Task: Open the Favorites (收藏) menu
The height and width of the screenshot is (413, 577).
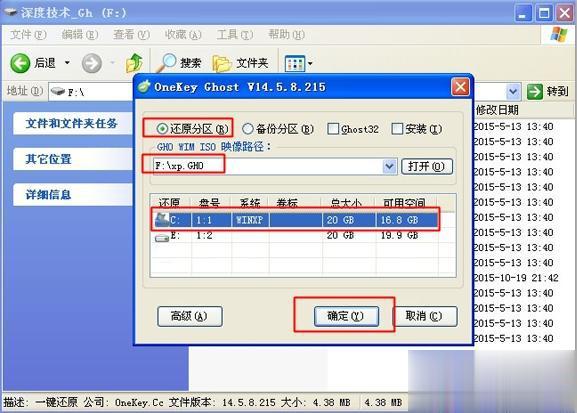Action: 183,35
